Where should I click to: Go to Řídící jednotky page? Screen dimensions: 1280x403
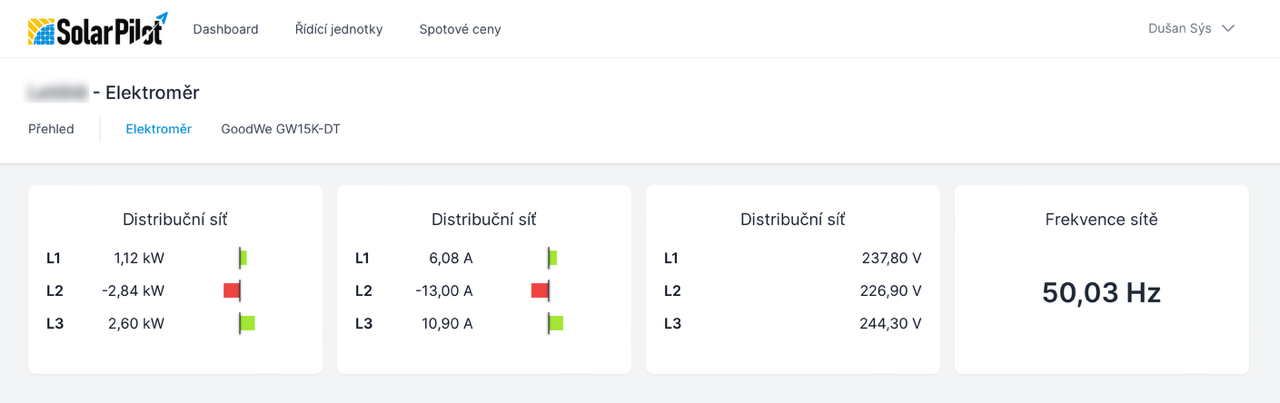click(x=338, y=29)
